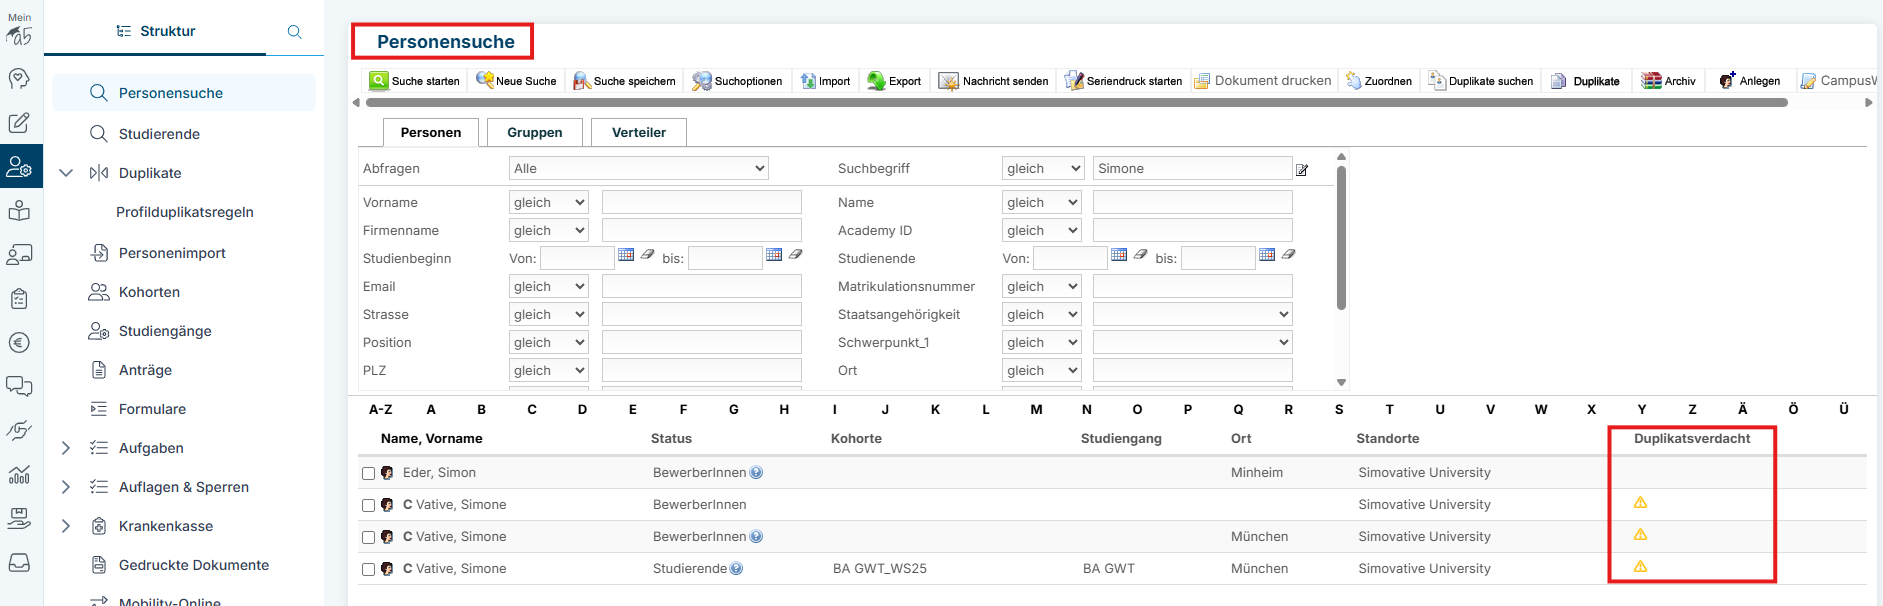This screenshot has width=1883, height=606.
Task: Click the search magnifier beside Struktur
Action: point(294,32)
